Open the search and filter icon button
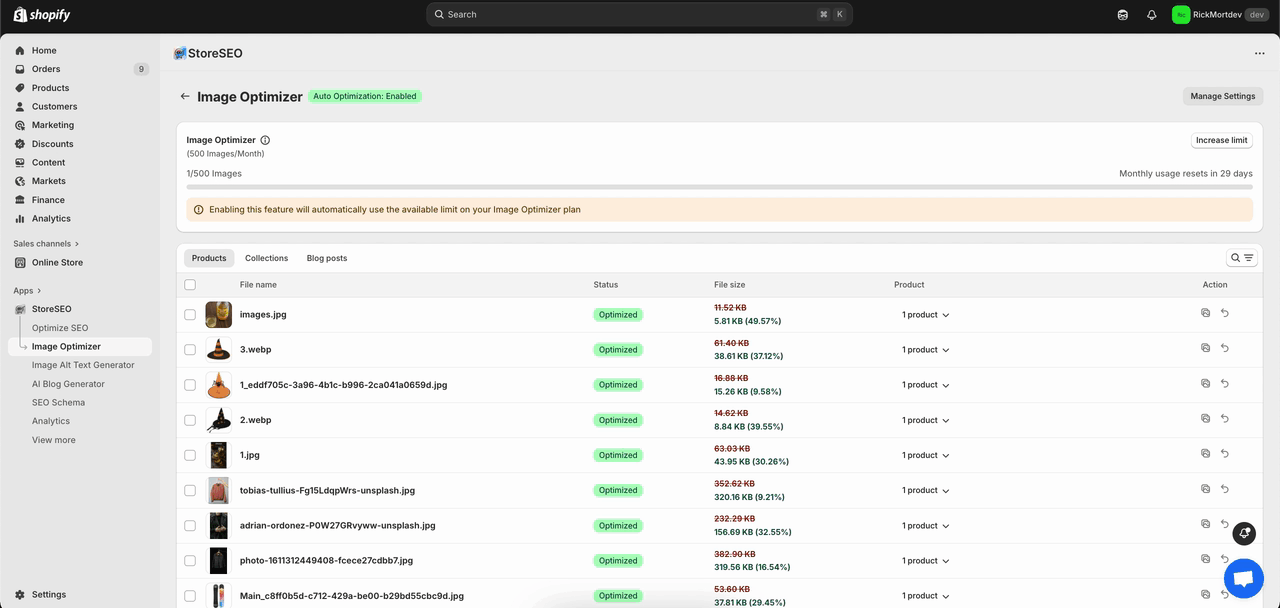The height and width of the screenshot is (608, 1280). [1241, 258]
